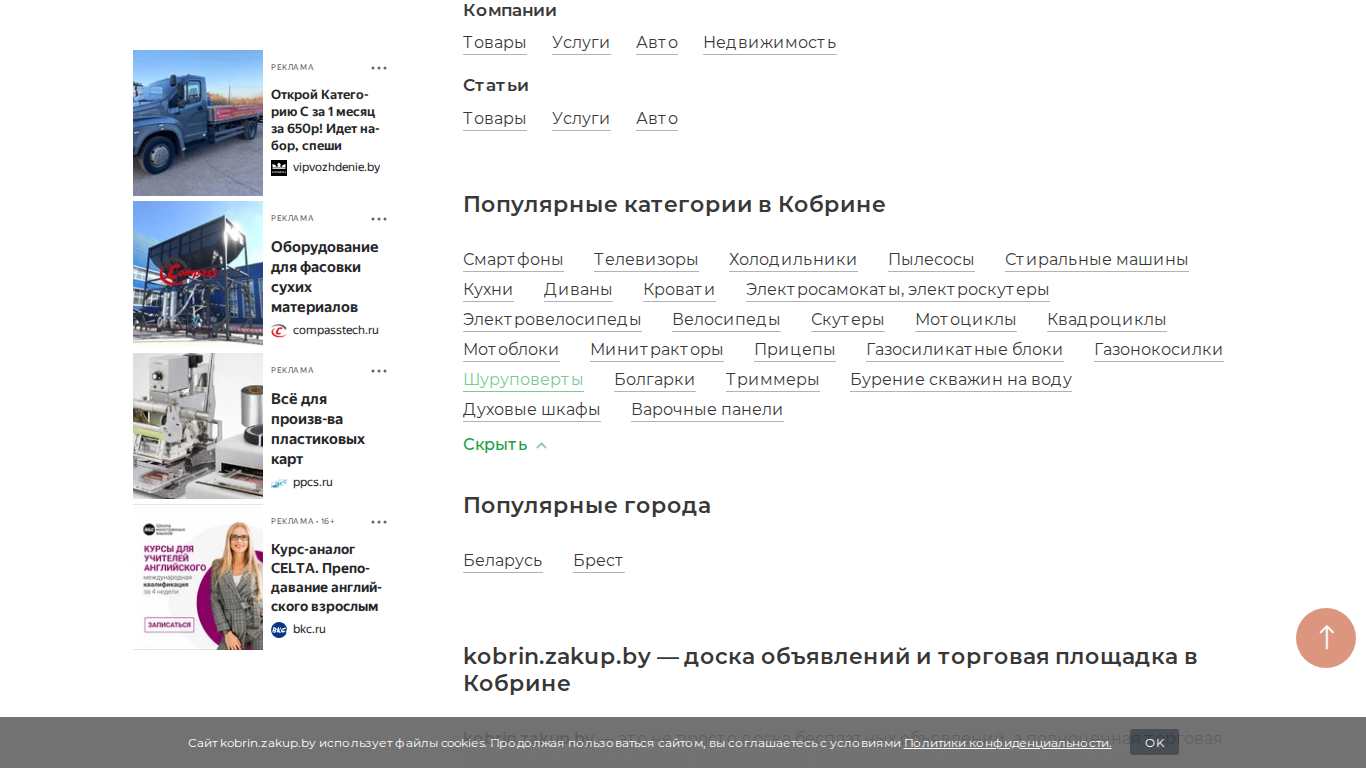The height and width of the screenshot is (768, 1366).
Task: Select the Минитракторы category link
Action: coord(657,350)
